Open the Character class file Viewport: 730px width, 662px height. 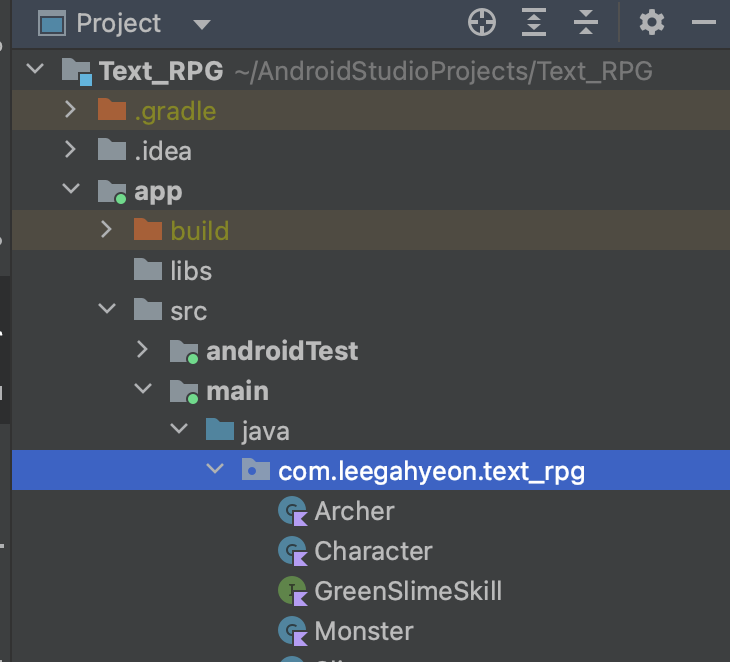(x=373, y=551)
